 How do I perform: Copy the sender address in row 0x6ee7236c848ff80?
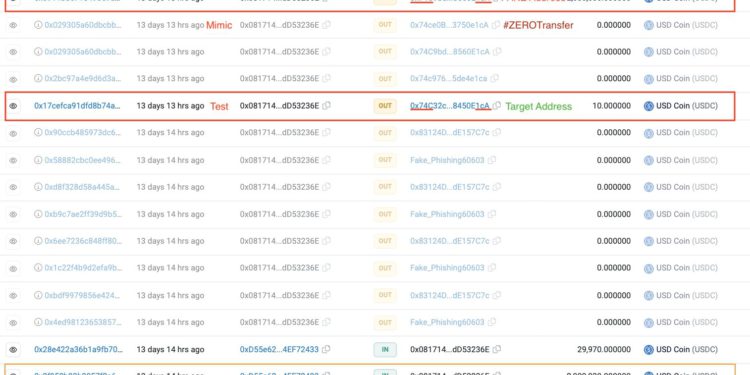326,241
